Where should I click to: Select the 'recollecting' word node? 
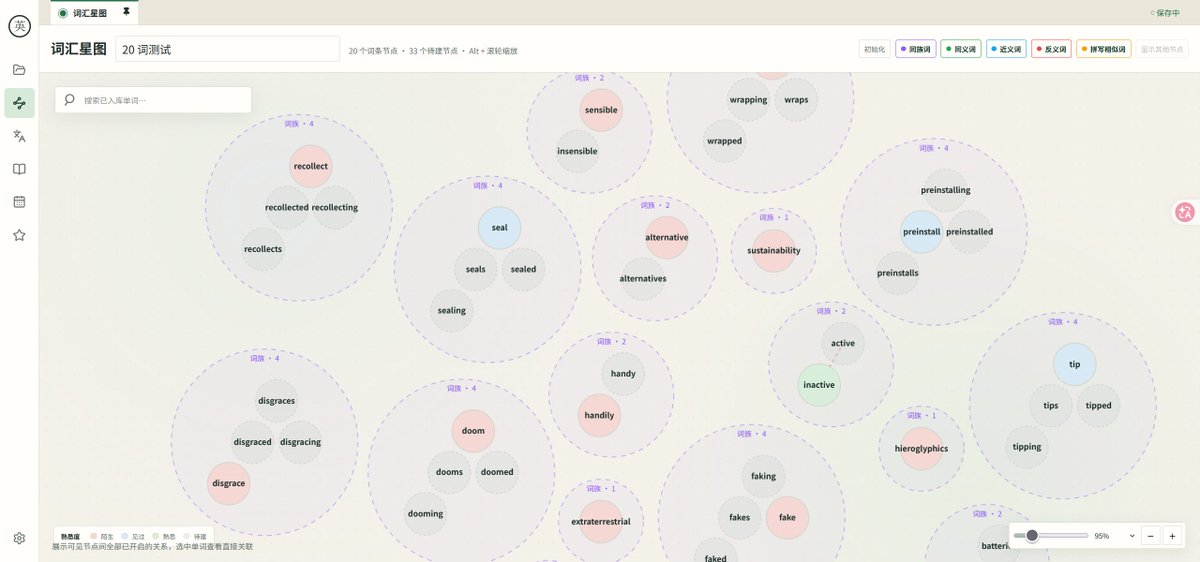(x=334, y=207)
